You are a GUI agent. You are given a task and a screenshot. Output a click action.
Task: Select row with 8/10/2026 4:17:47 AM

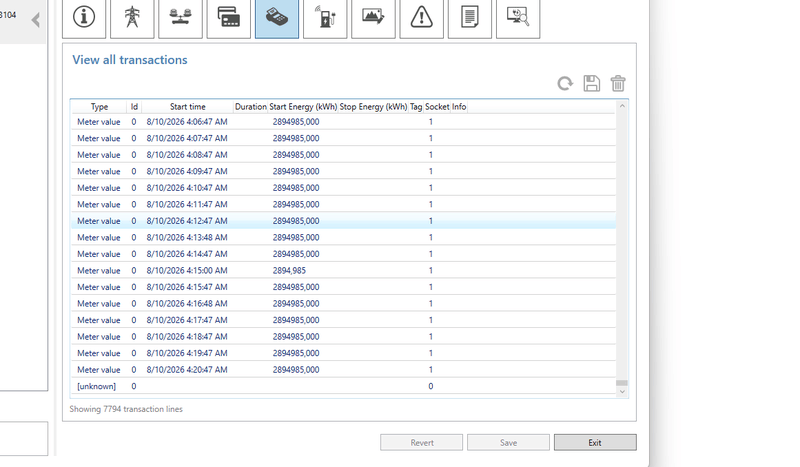[343, 320]
